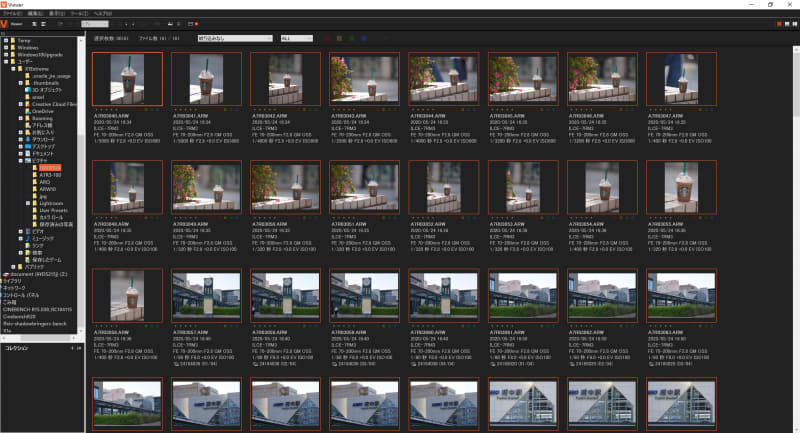
Task: Filter by red color label
Action: [327, 38]
